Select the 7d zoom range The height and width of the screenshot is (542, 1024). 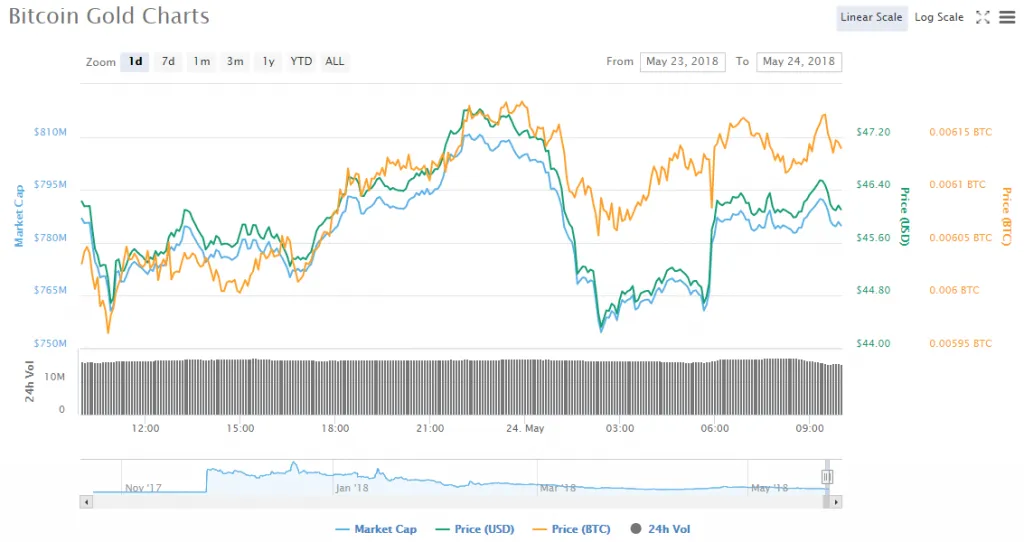pyautogui.click(x=168, y=61)
